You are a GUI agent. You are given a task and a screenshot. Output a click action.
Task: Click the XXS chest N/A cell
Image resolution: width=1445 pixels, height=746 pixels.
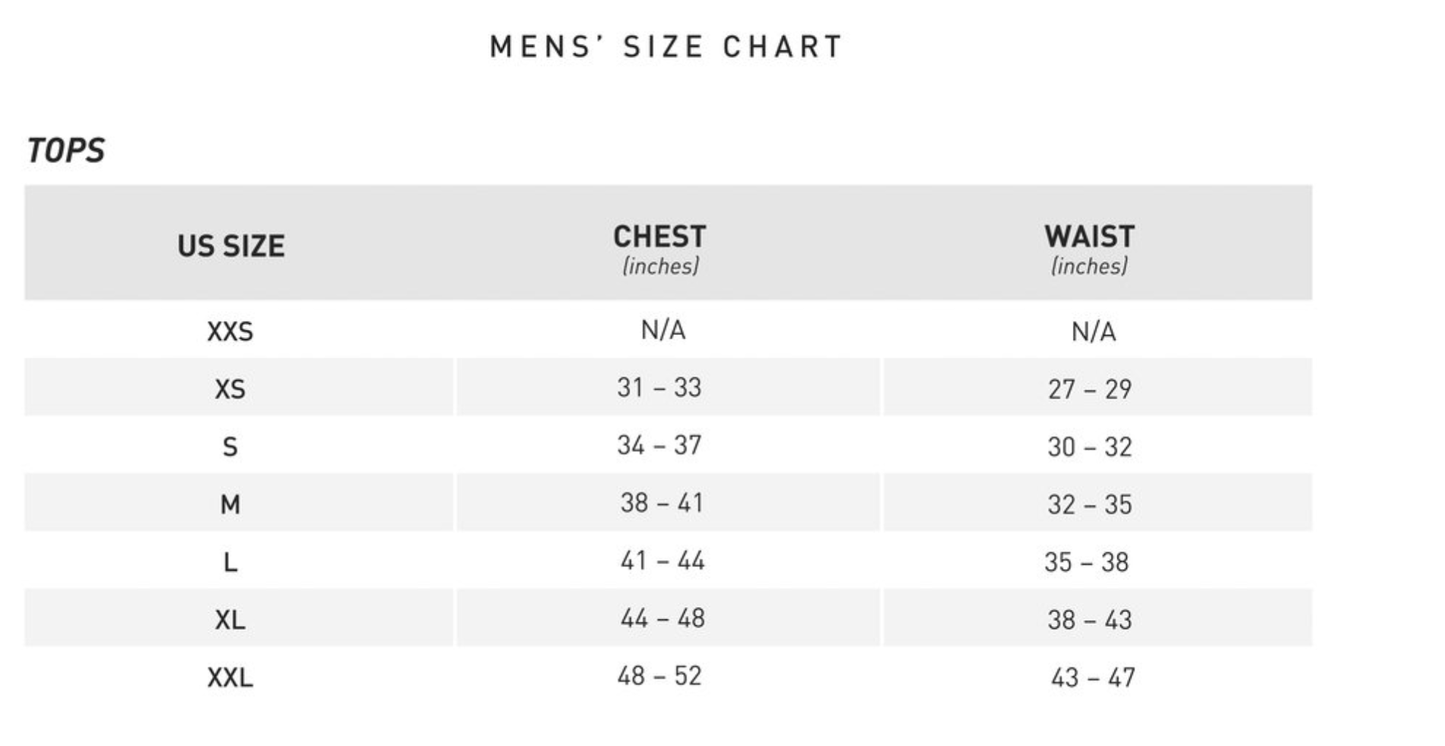pyautogui.click(x=663, y=331)
